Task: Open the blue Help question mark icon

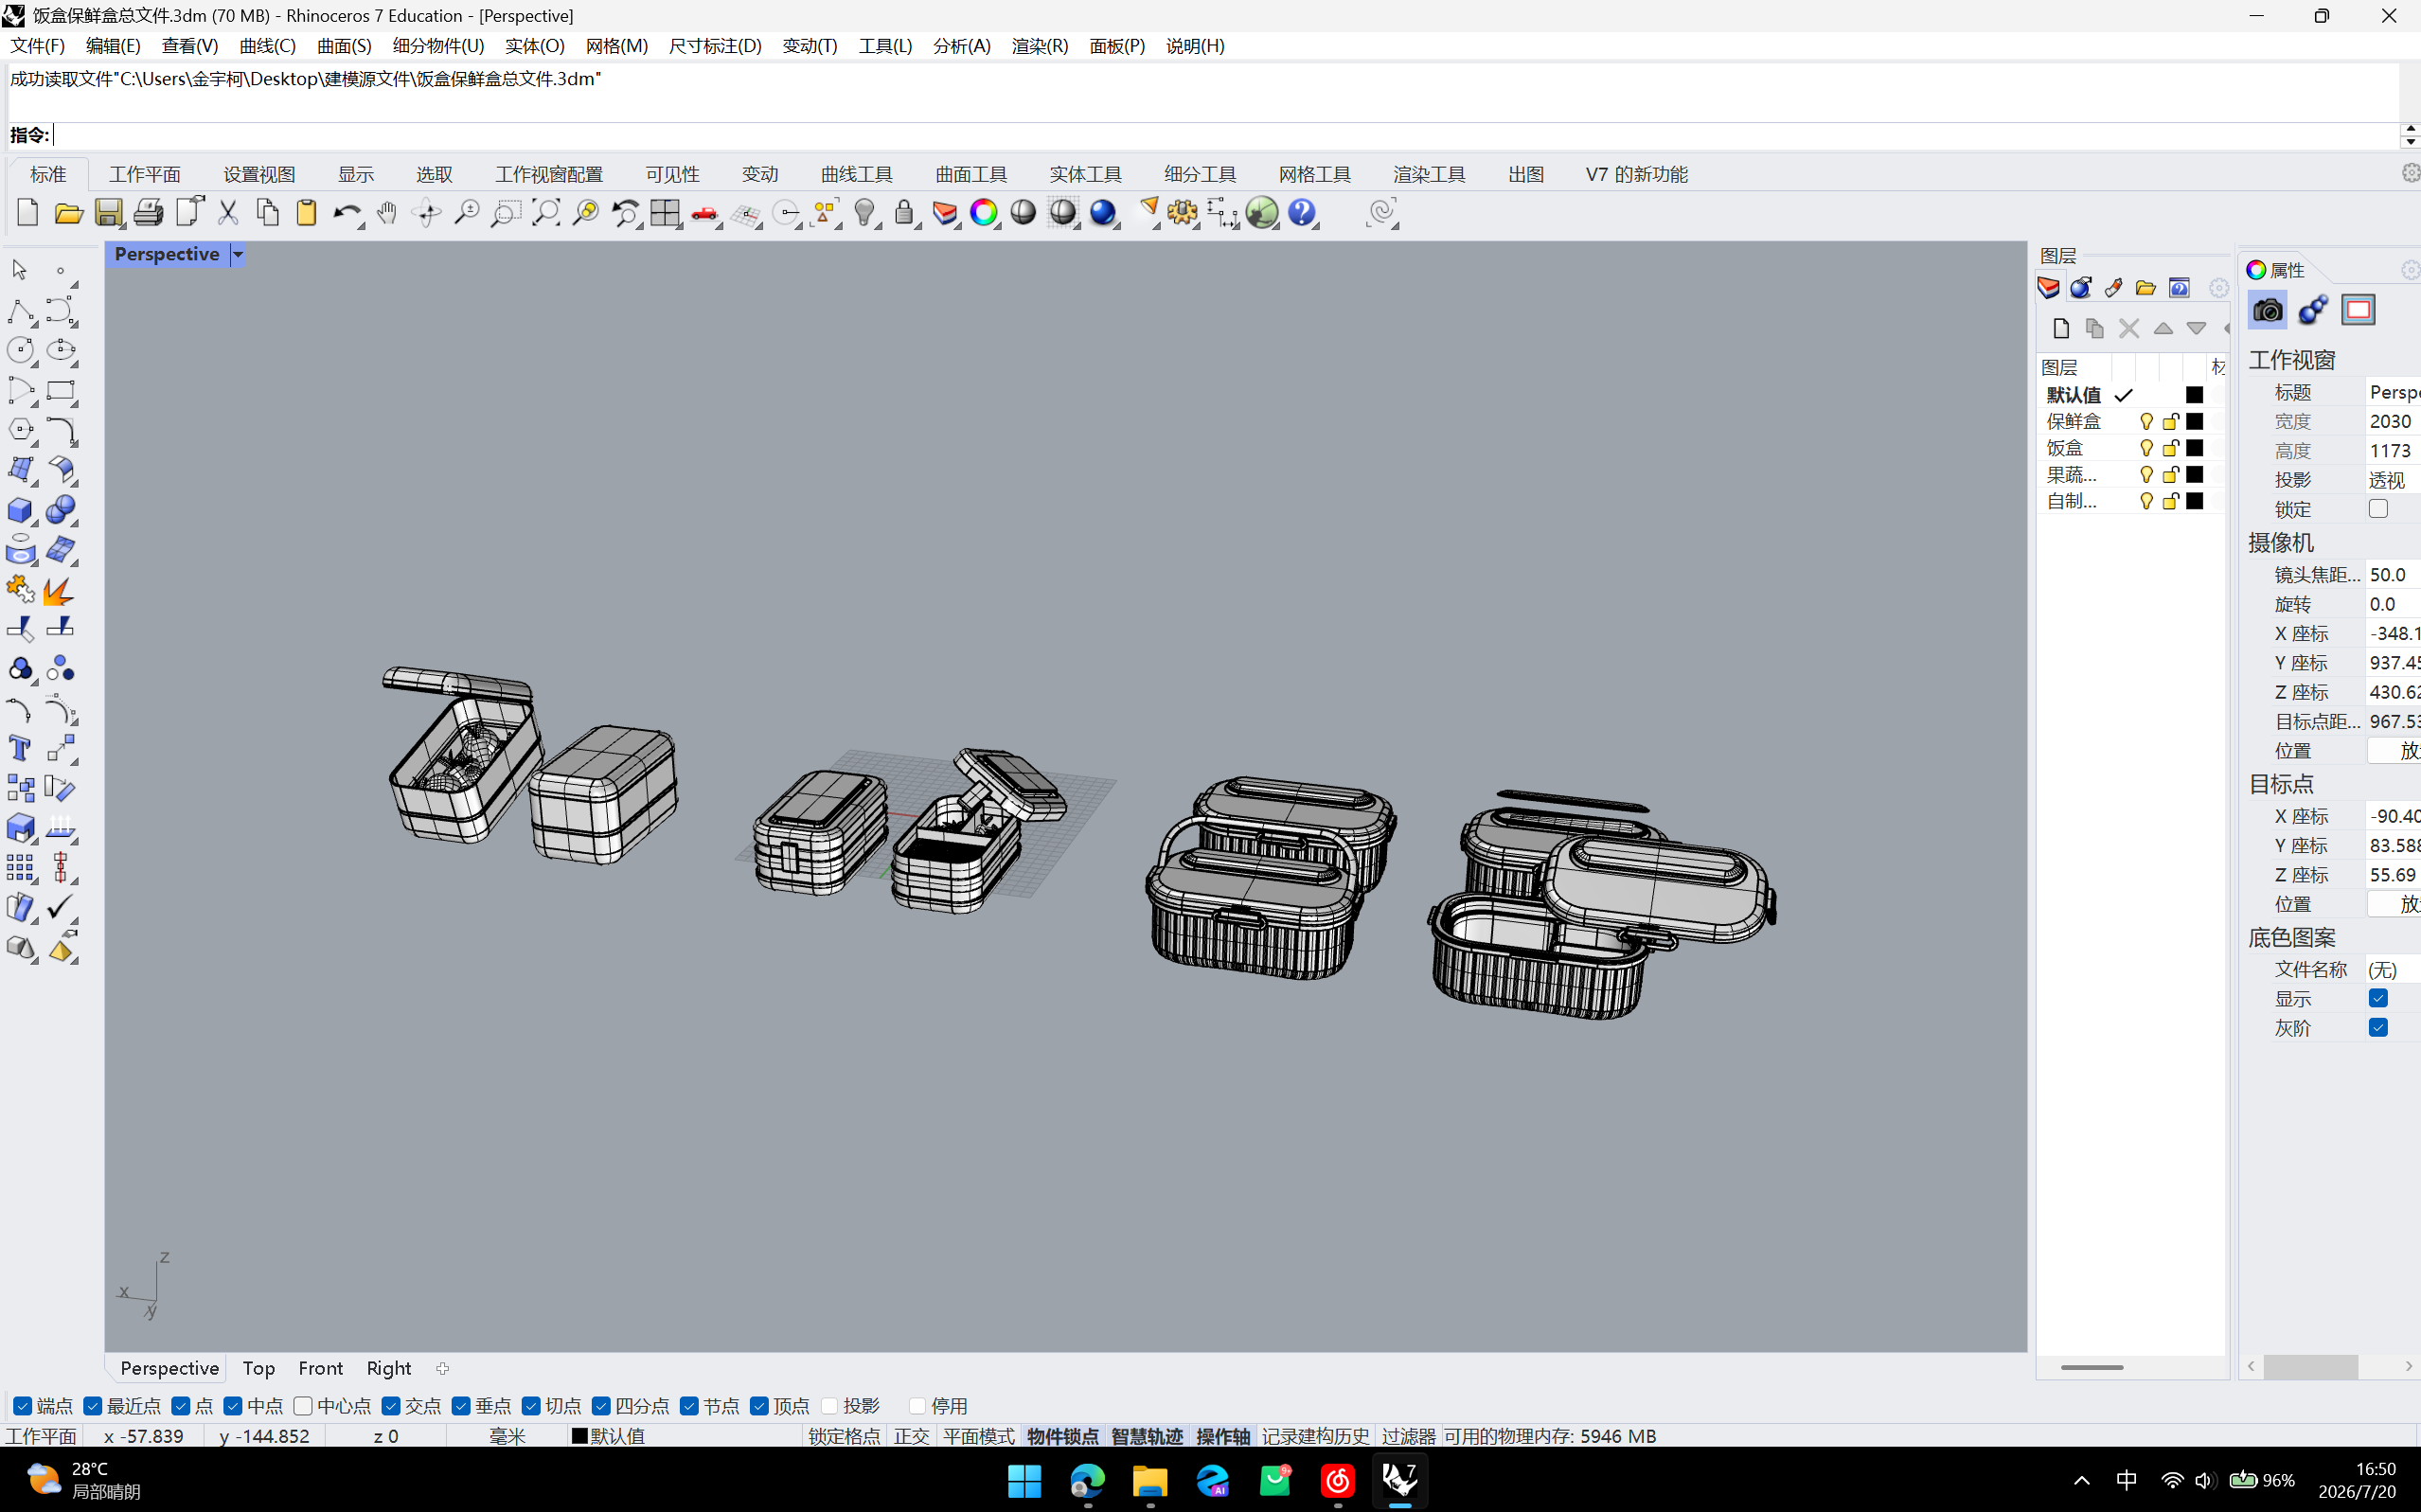Action: (x=1301, y=212)
